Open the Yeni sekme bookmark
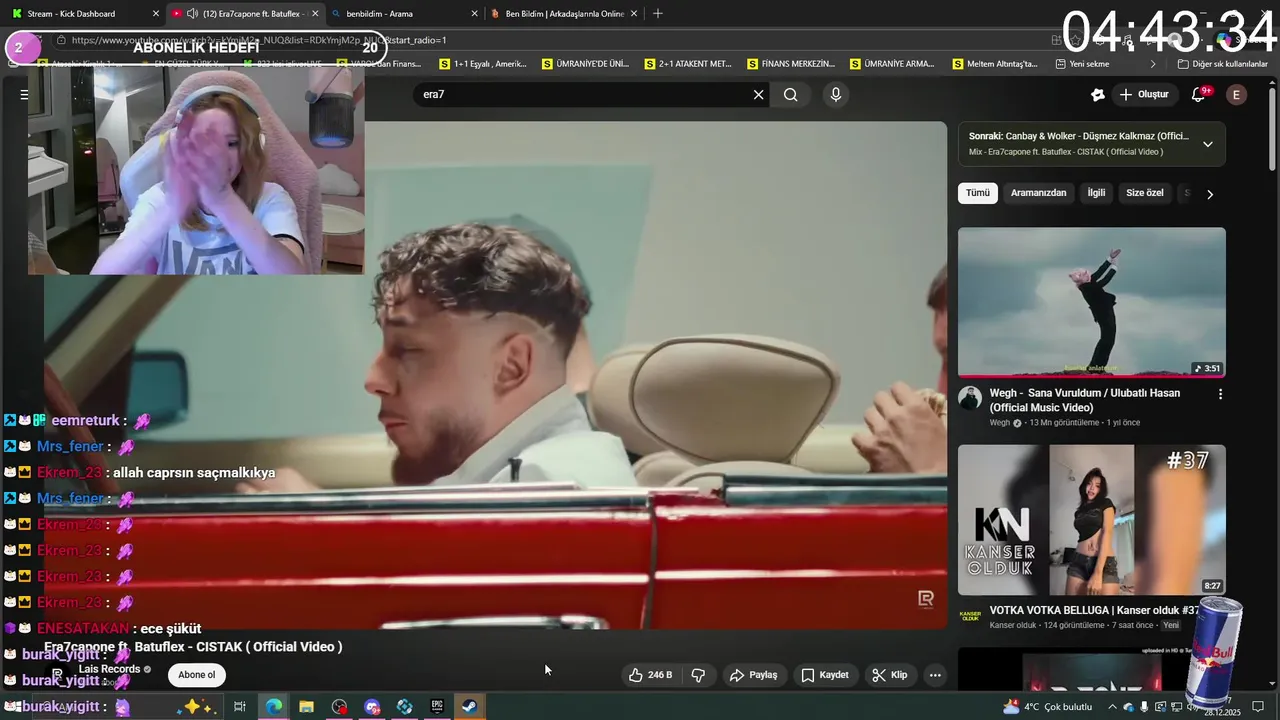This screenshot has width=1280, height=720. [1082, 64]
